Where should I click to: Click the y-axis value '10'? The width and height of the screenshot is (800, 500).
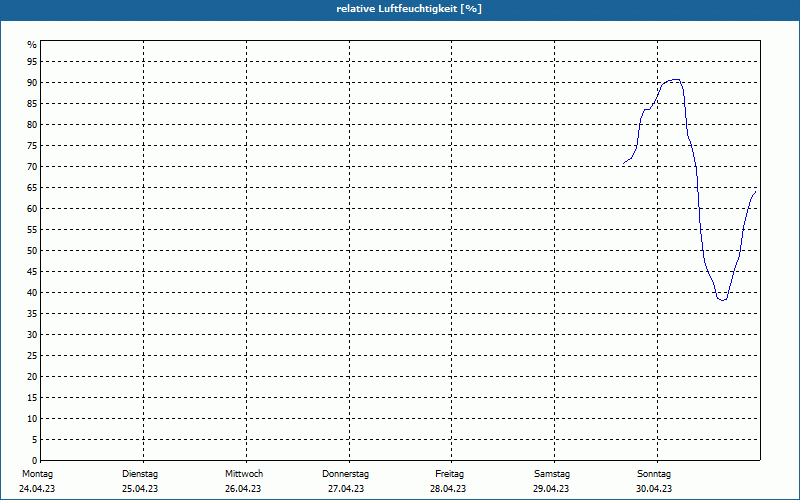(32, 419)
